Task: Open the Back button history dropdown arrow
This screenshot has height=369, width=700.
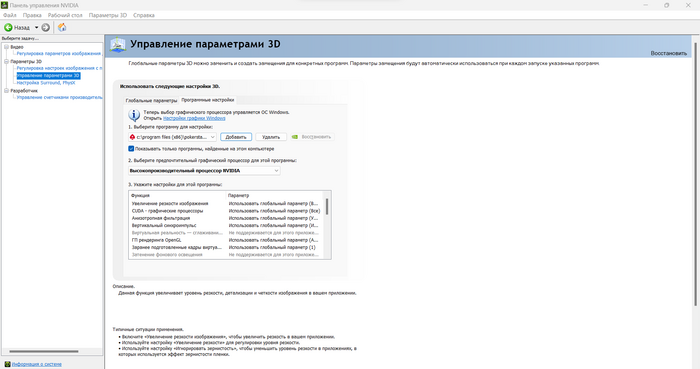Action: [37, 27]
